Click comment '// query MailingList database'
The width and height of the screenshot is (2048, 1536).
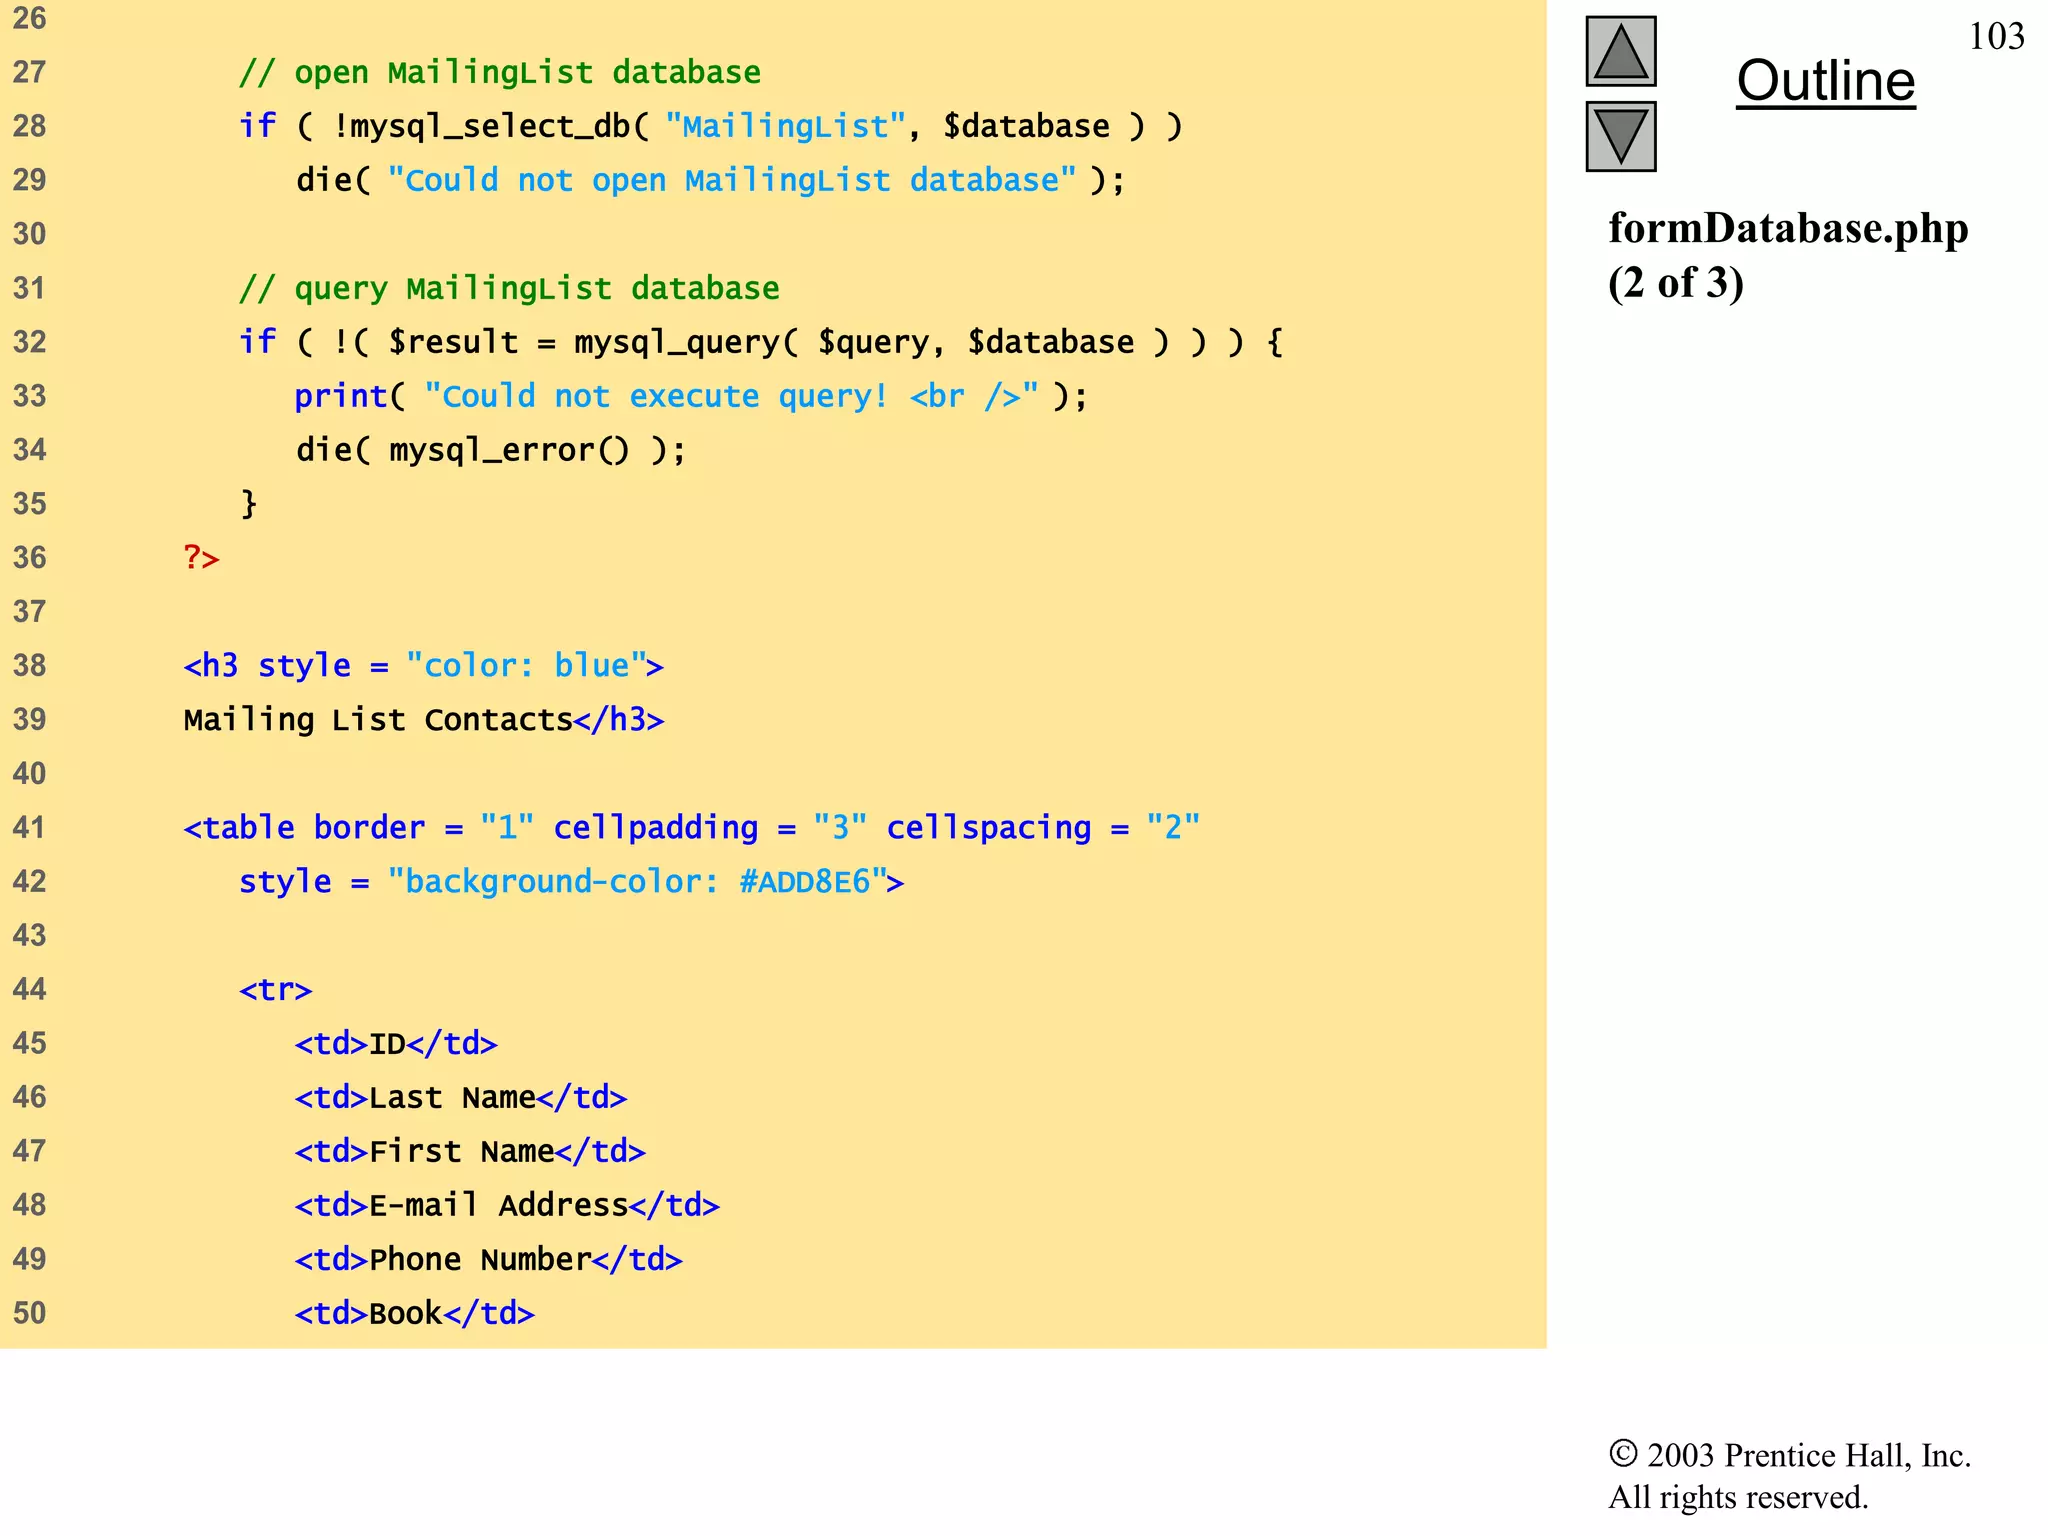pyautogui.click(x=509, y=289)
